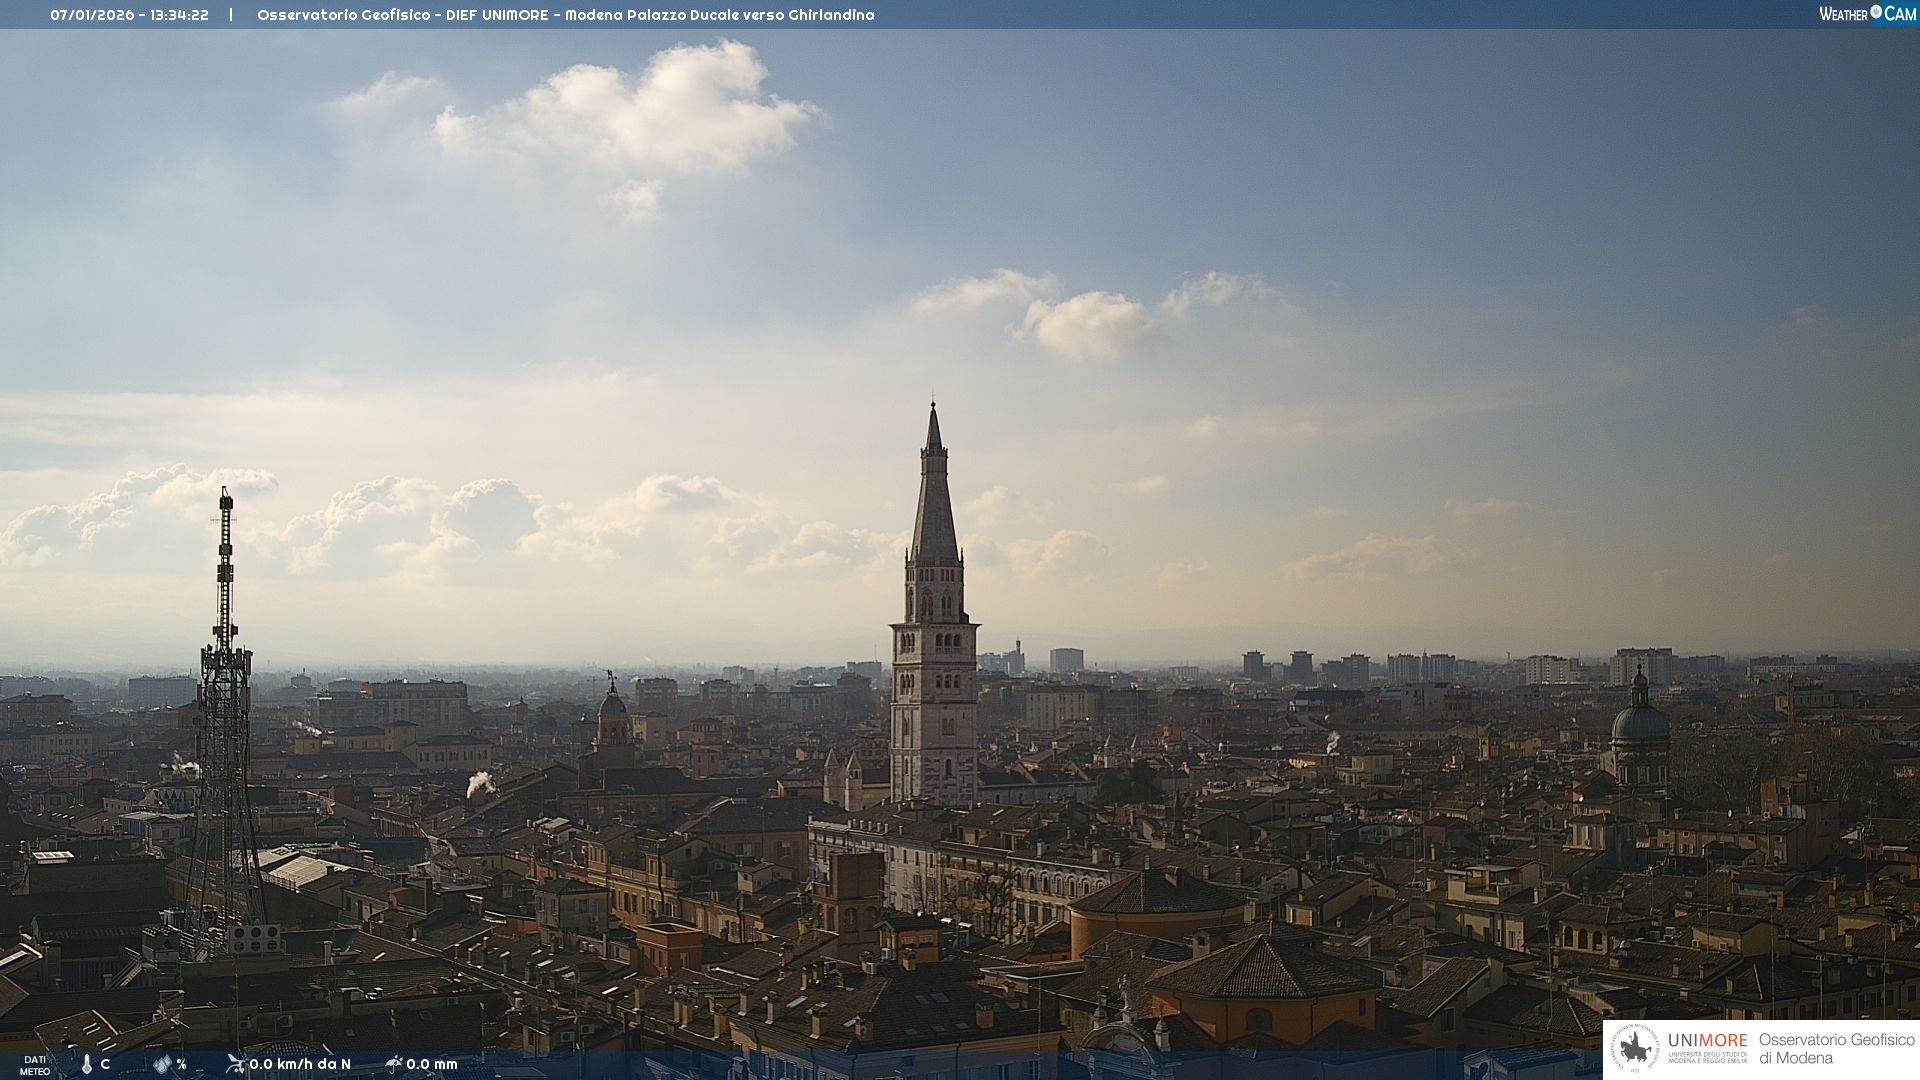Click the rain umbrella precipitation icon
Image resolution: width=1920 pixels, height=1080 pixels.
(393, 1064)
